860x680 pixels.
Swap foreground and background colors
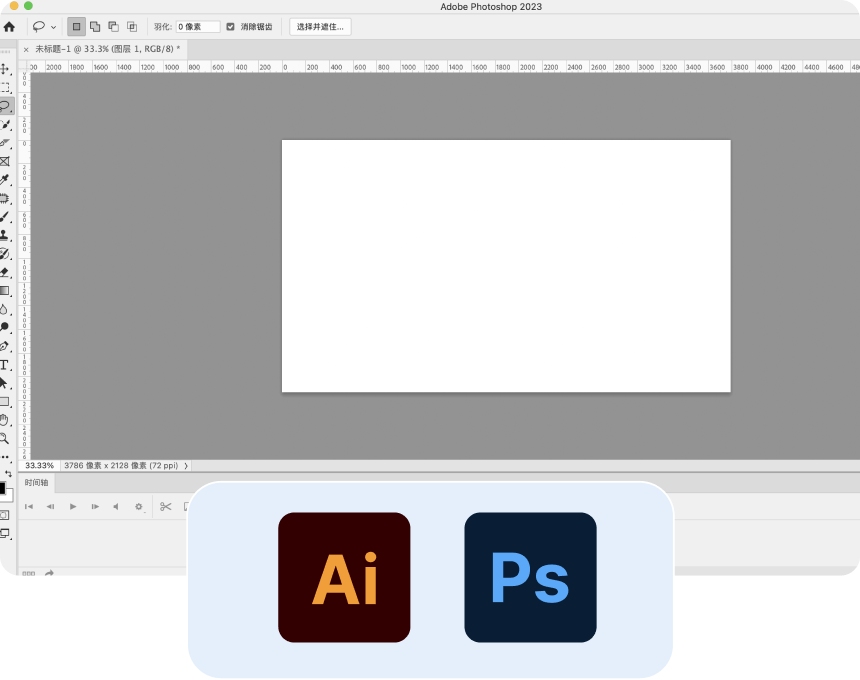[x=8, y=473]
